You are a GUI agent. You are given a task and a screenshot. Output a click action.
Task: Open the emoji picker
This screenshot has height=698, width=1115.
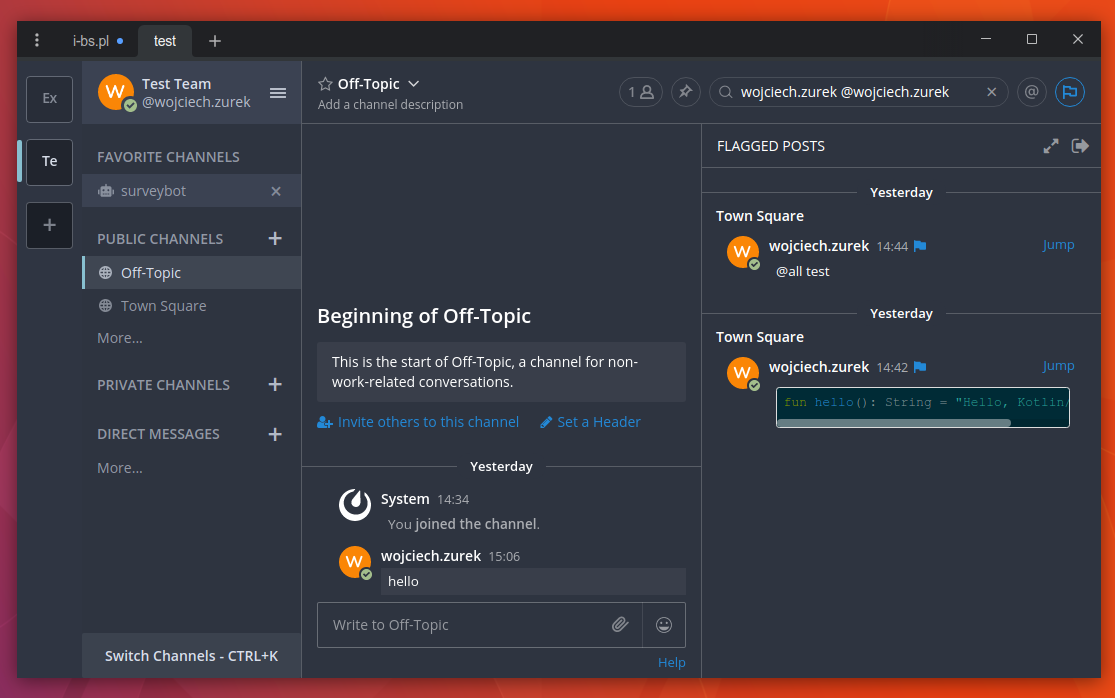pyautogui.click(x=663, y=625)
